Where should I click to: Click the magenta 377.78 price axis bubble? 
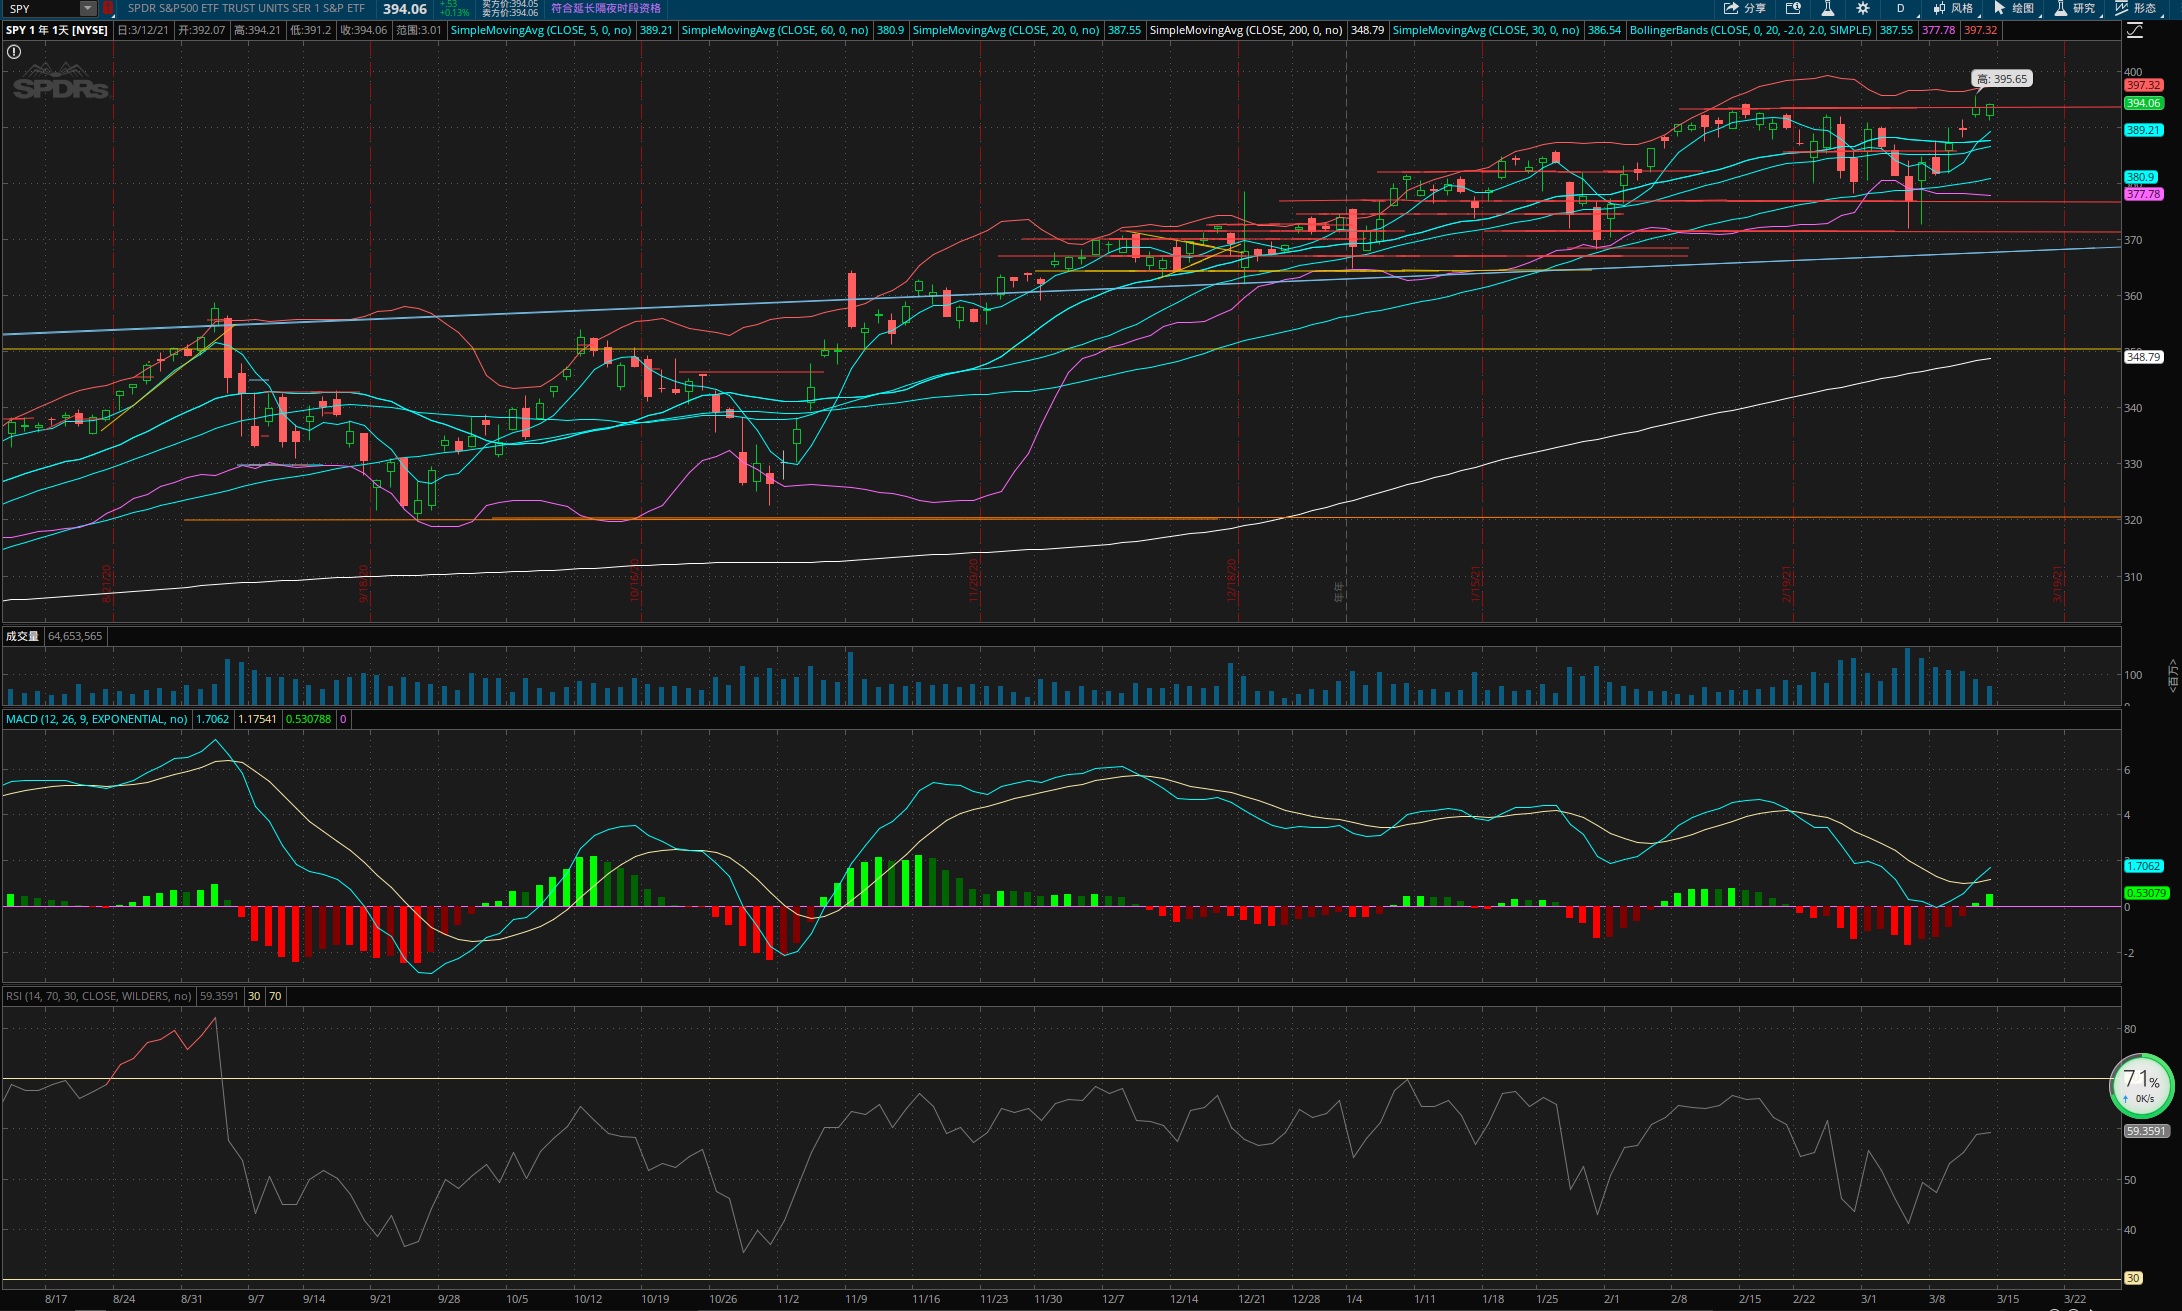tap(2143, 194)
